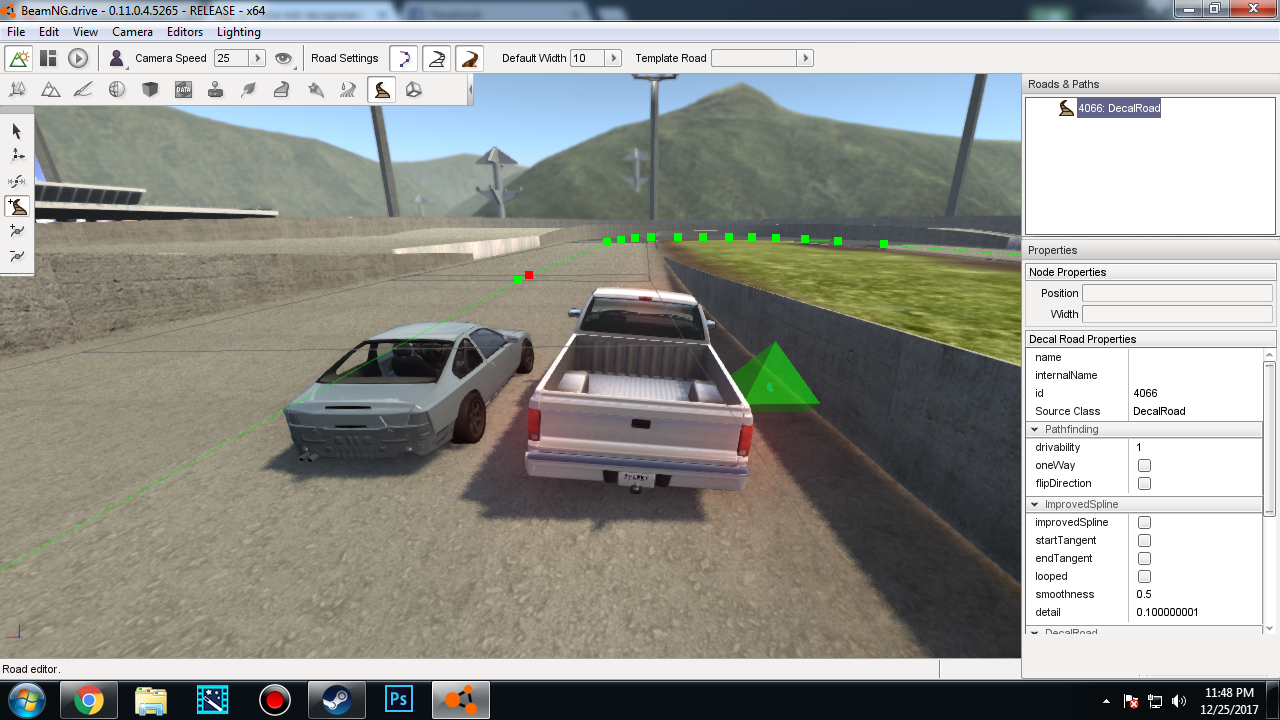The width and height of the screenshot is (1280, 720).
Task: Enable the looped checkbox
Action: tap(1144, 576)
